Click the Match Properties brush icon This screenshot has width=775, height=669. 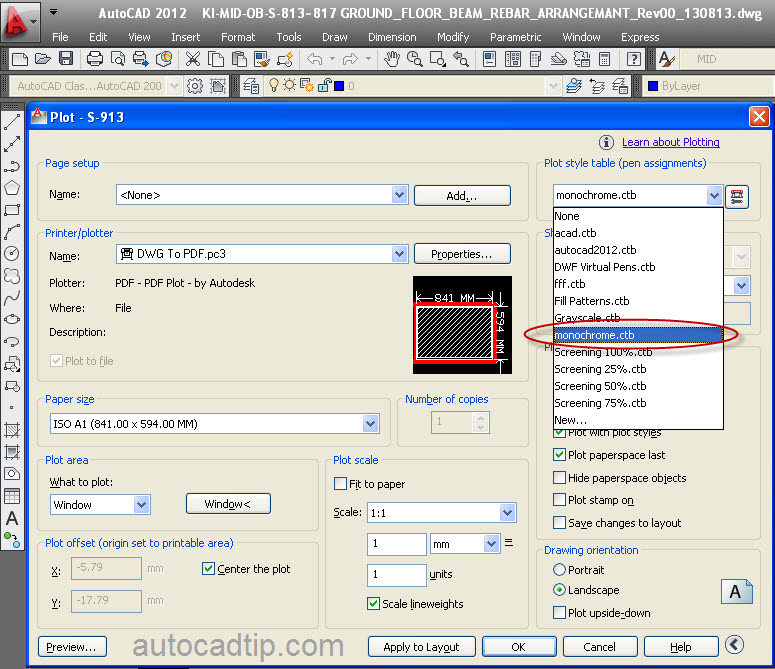point(262,59)
